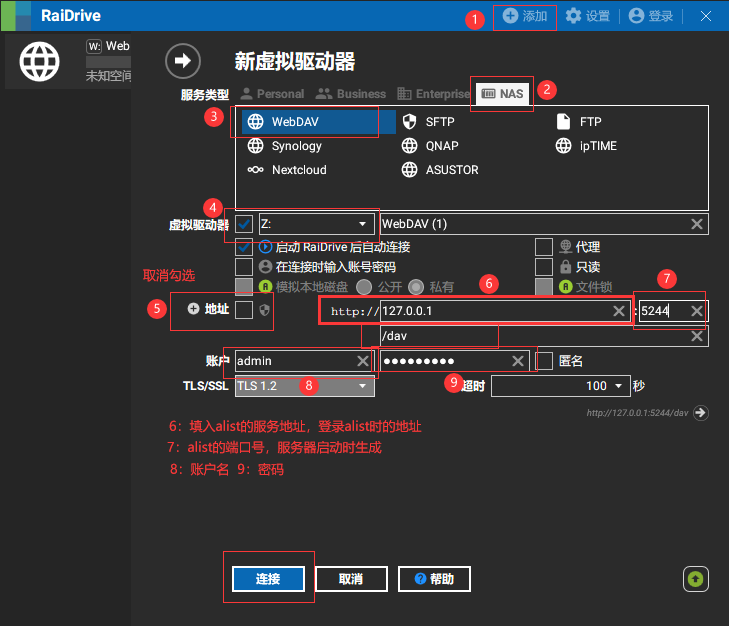This screenshot has height=626, width=729.
Task: Select the W: Web drive globe icon
Action: coord(40,61)
